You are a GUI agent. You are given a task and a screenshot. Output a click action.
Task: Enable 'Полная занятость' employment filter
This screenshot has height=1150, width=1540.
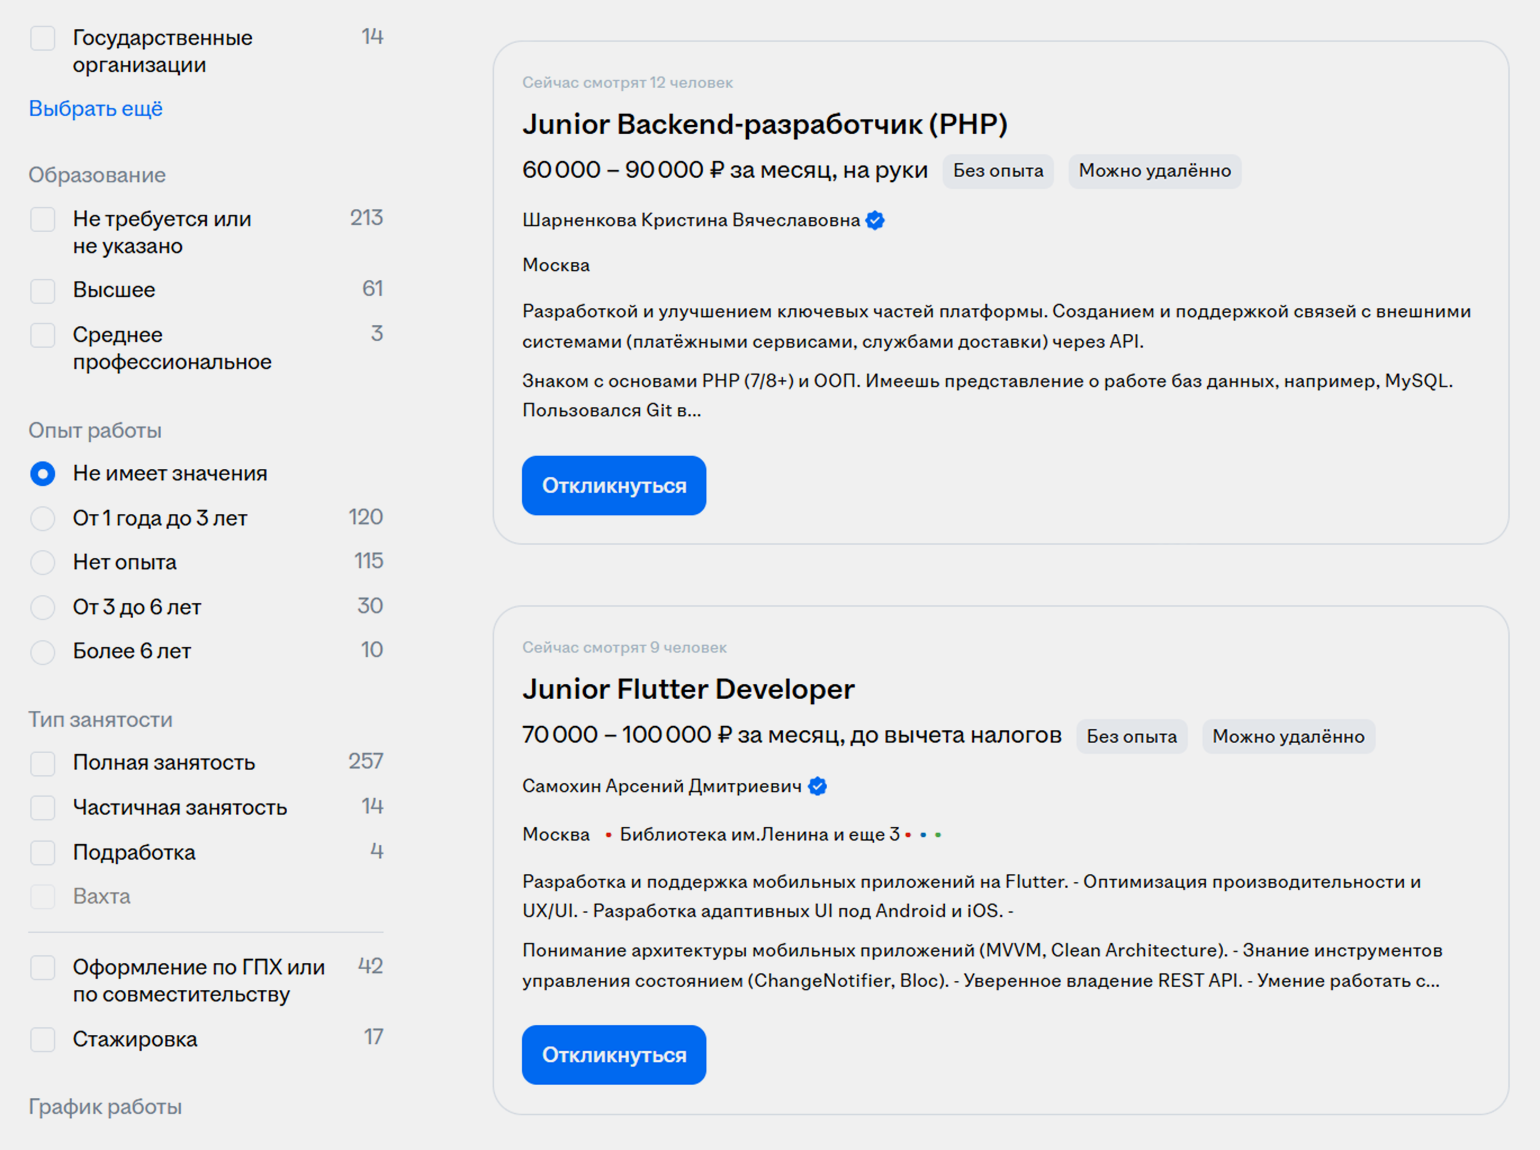43,763
